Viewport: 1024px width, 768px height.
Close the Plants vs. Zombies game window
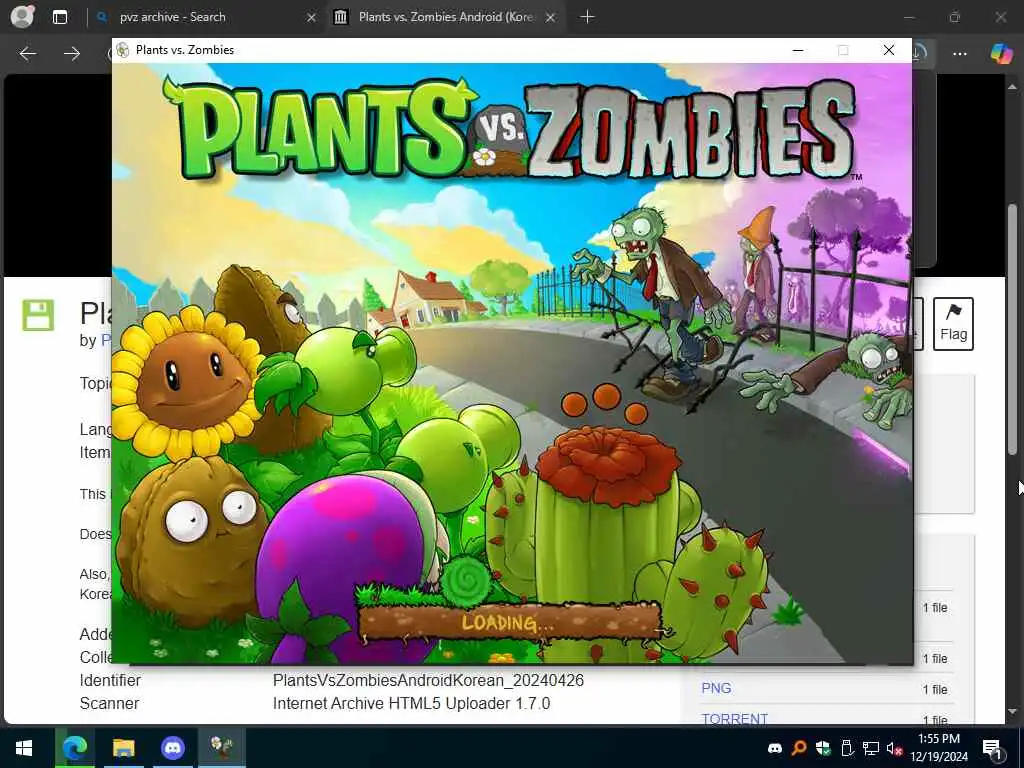click(x=889, y=50)
